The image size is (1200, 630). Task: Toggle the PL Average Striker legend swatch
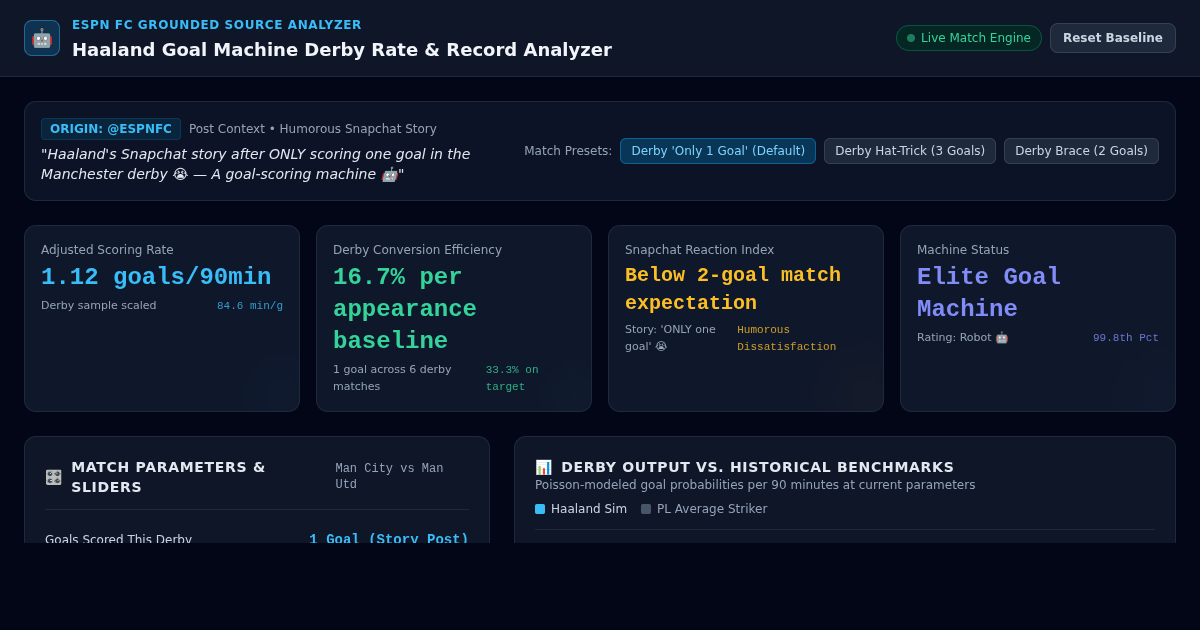646,509
